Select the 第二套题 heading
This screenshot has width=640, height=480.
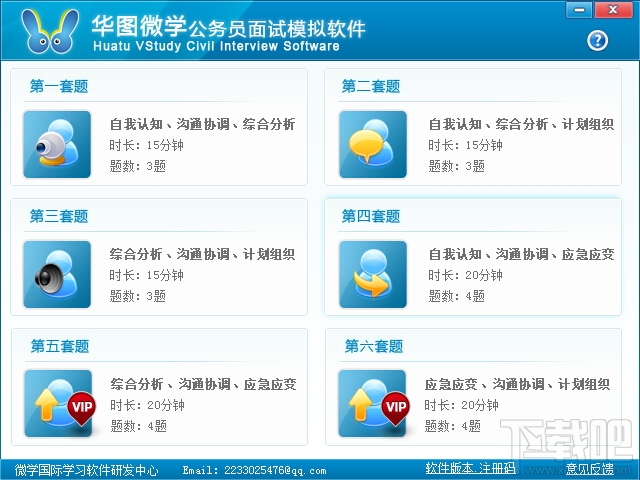[371, 86]
